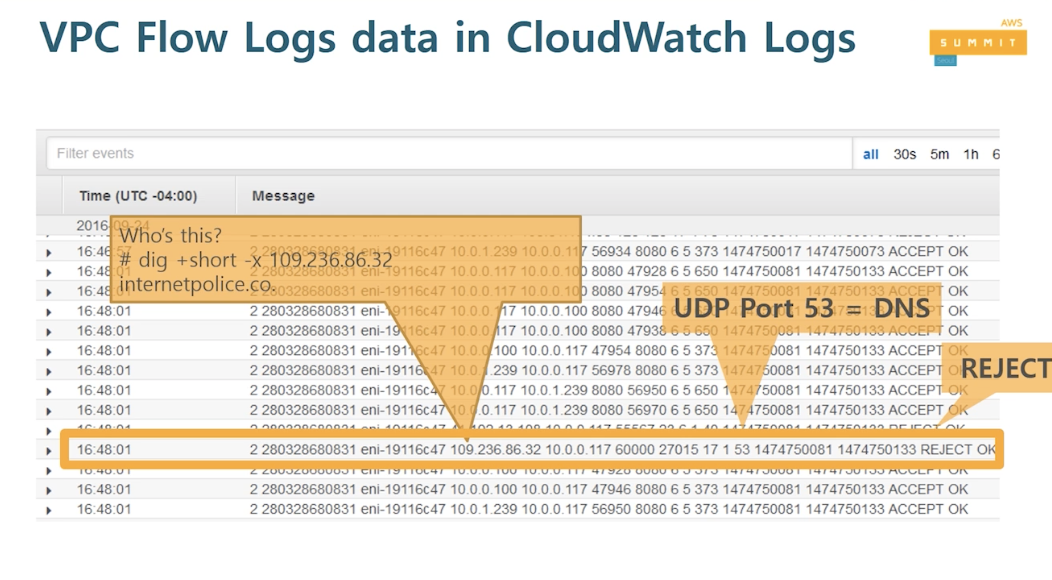This screenshot has width=1052, height=580.
Task: Click the timestamp of the 47946 8080 row
Action: coord(104,489)
